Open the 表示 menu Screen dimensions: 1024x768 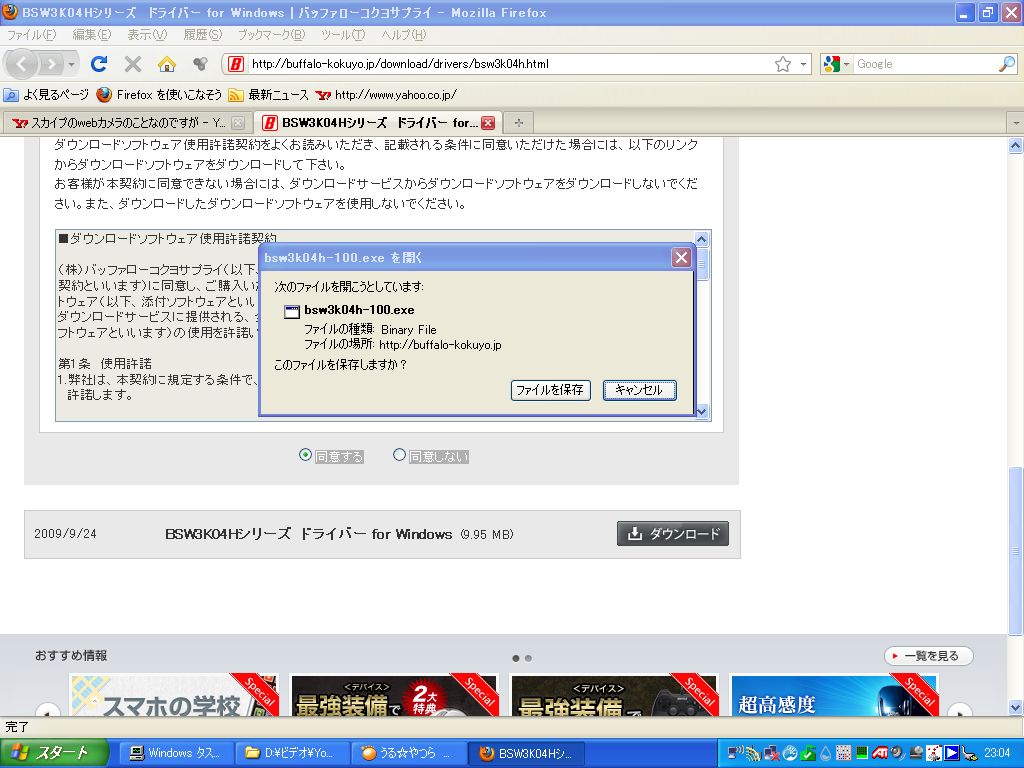pos(147,35)
